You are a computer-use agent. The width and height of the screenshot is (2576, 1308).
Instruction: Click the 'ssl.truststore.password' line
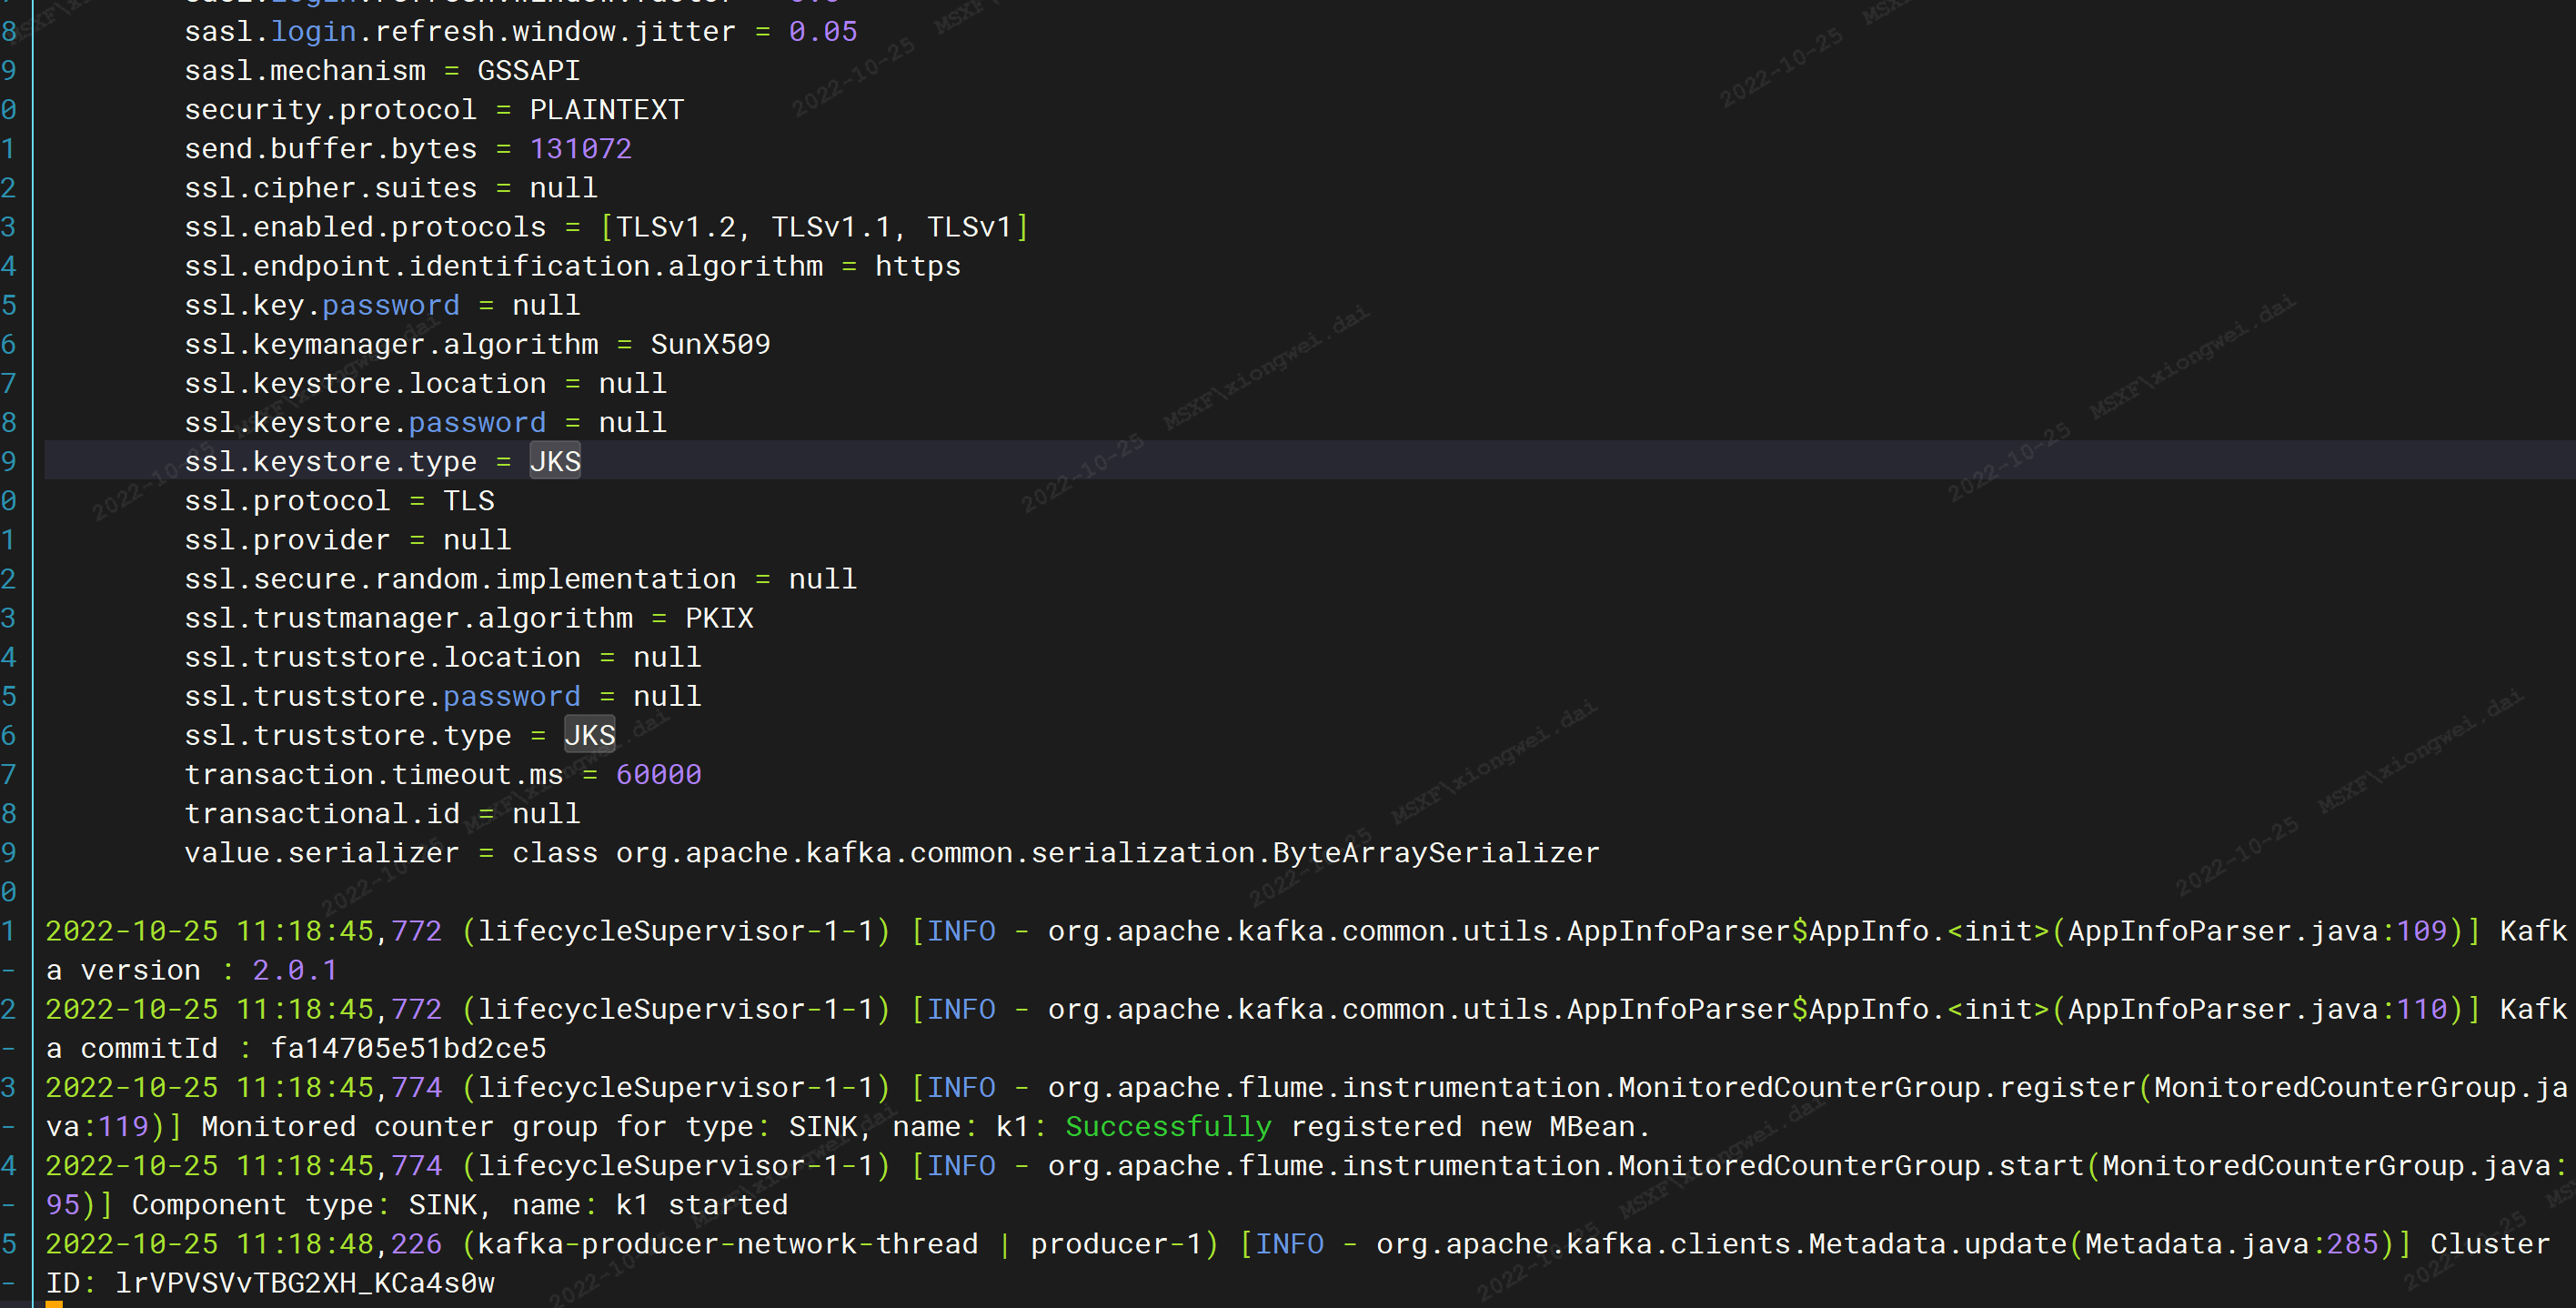click(443, 696)
